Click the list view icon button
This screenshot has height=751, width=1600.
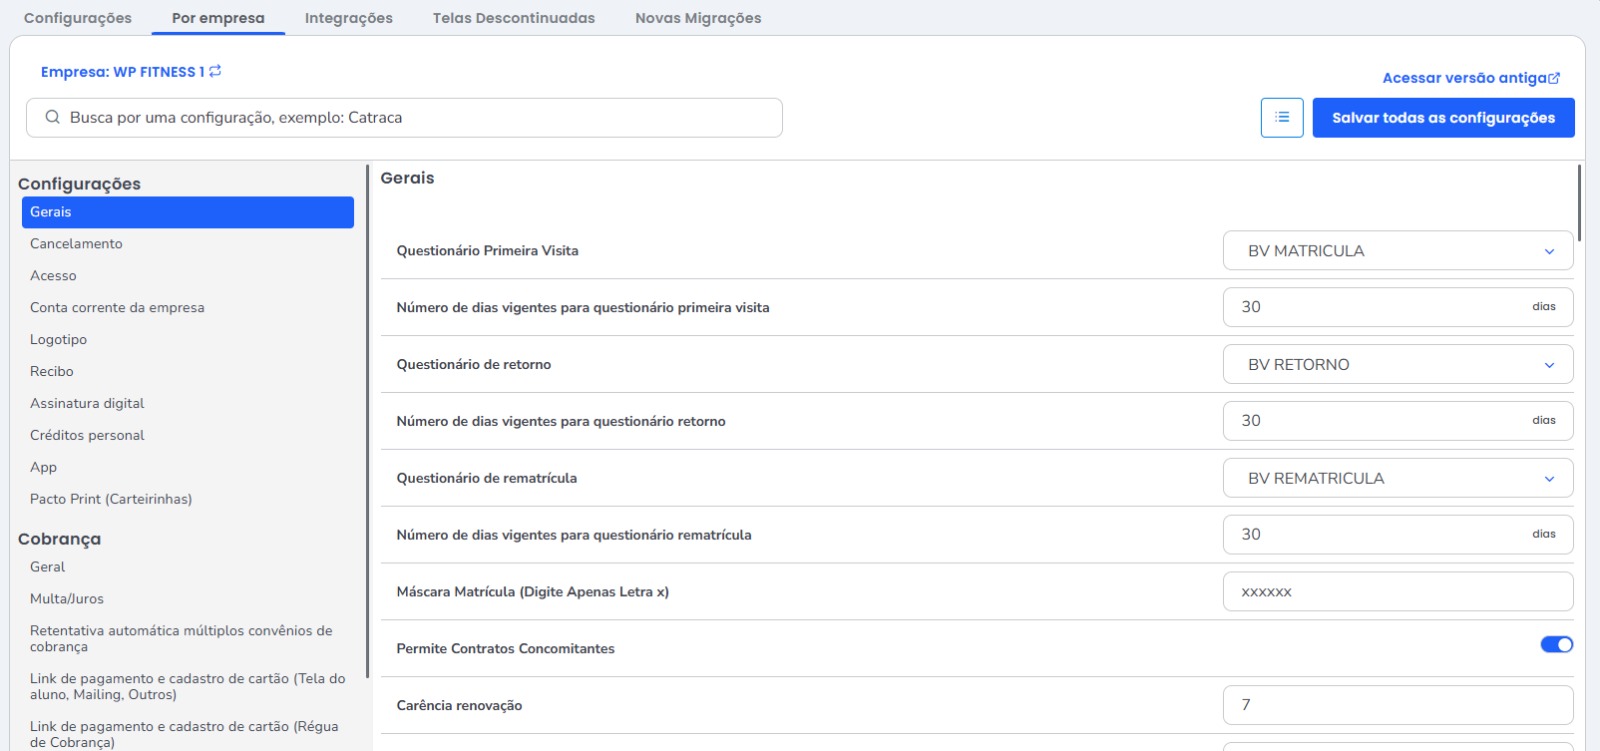(1281, 118)
